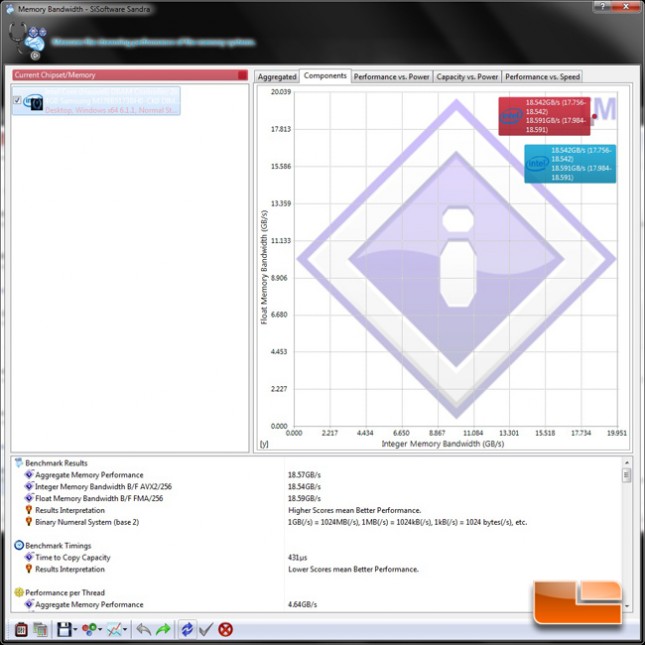This screenshot has height=645, width=645.
Task: Click the diamond icon beside Float Memory Bandwidth
Action: coord(29,498)
